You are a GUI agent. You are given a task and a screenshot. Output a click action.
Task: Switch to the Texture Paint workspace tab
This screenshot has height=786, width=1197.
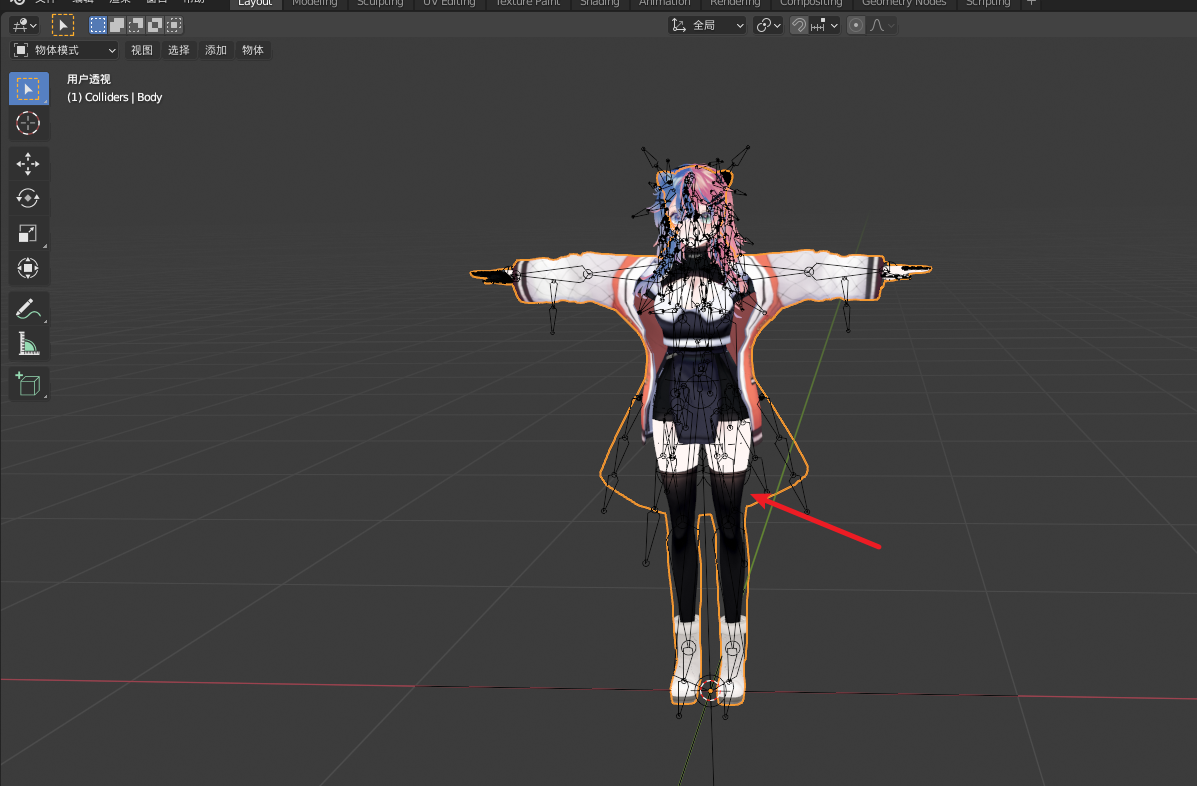click(528, 4)
